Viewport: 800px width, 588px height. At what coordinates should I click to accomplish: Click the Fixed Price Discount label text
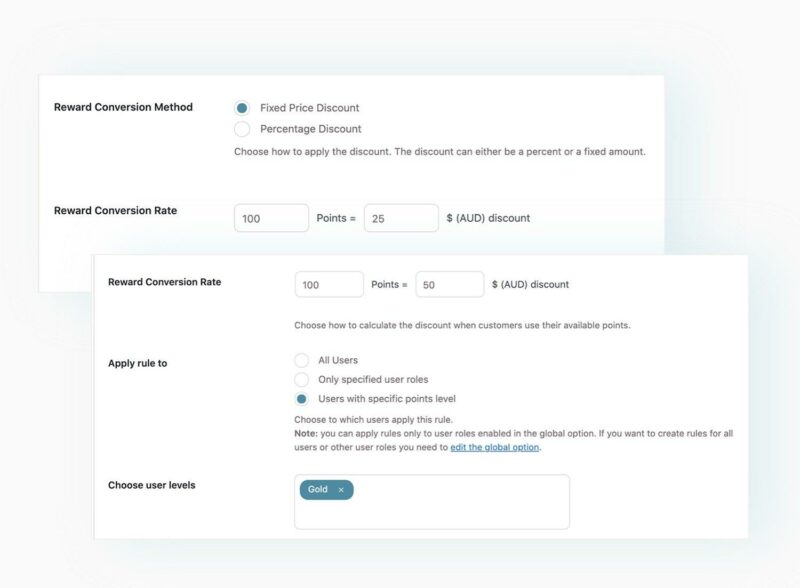310,108
